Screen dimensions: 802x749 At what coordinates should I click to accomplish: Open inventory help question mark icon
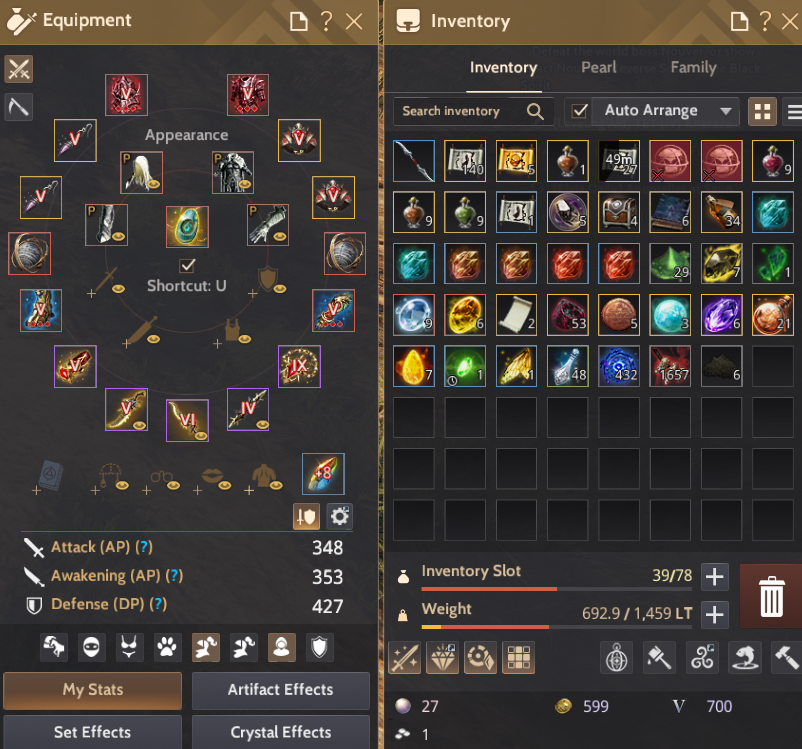(765, 21)
